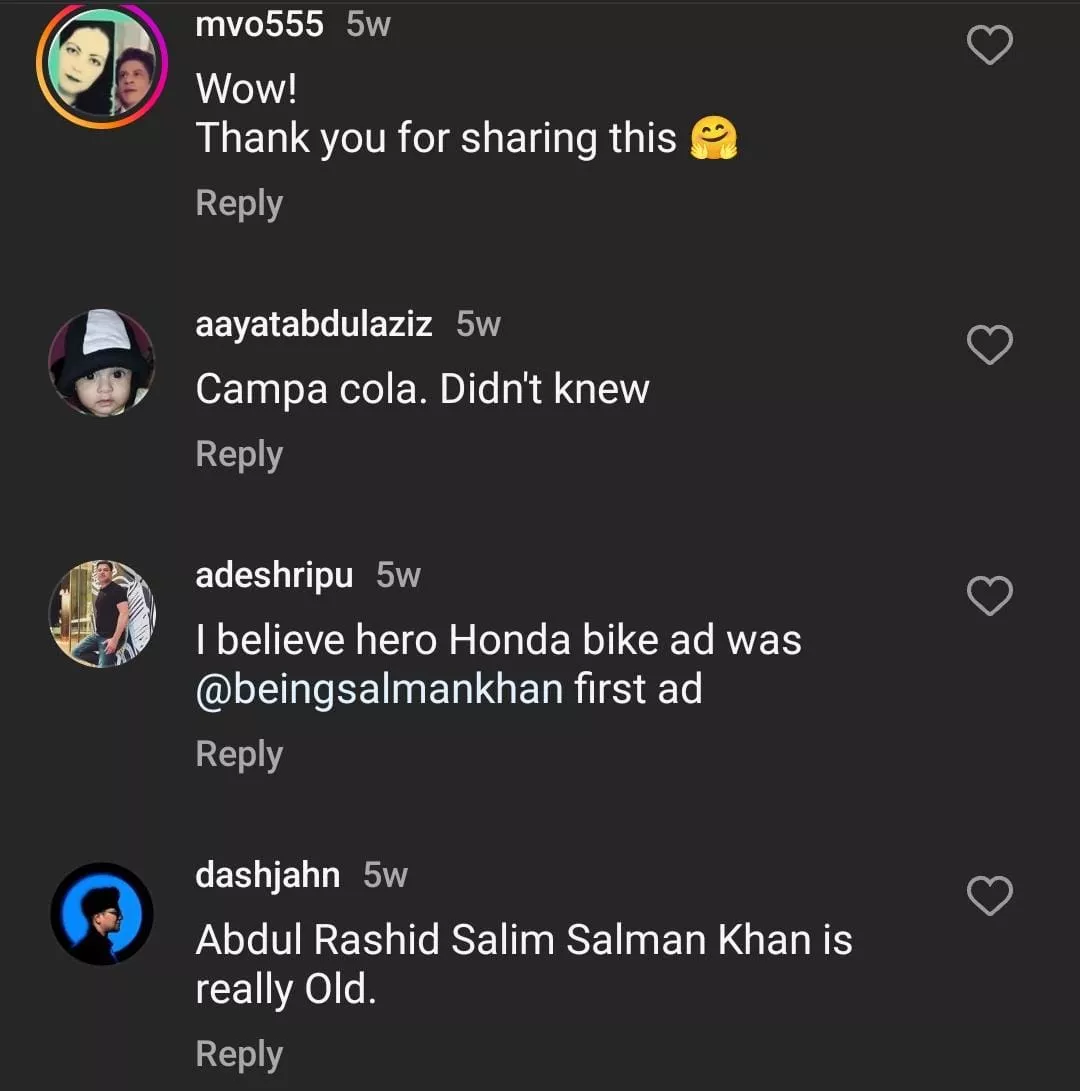Screen dimensions: 1080x1091
Task: Reply to the Campa cola comment
Action: pyautogui.click(x=239, y=454)
